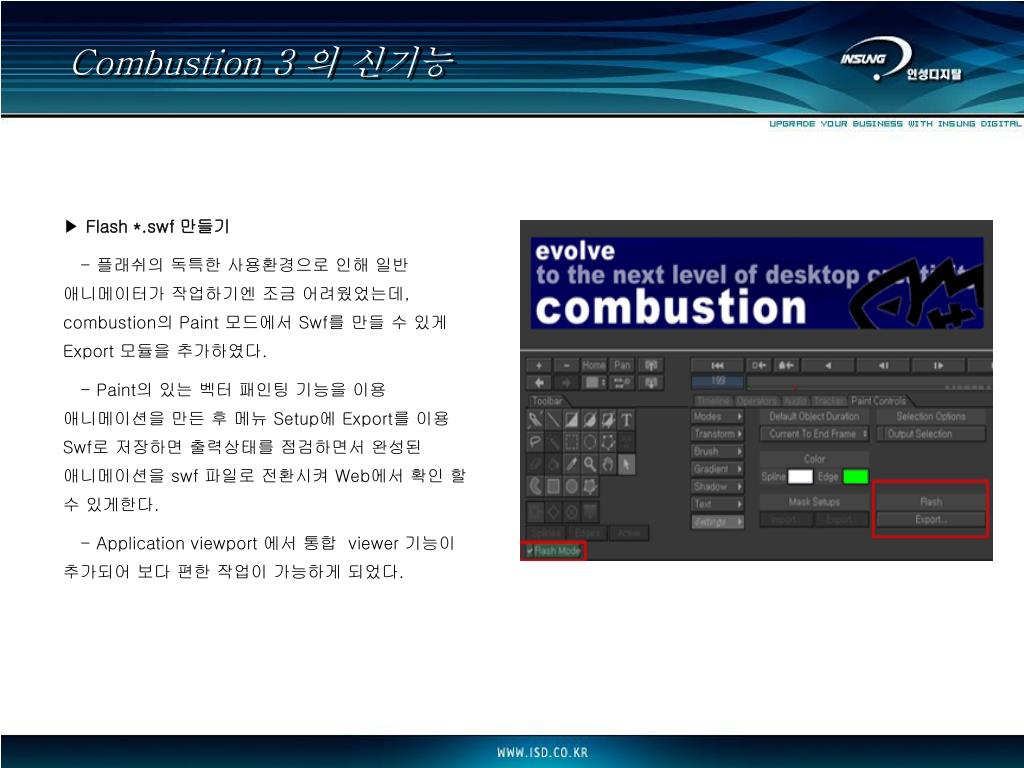This screenshot has height=768, width=1024.
Task: Select the Magnify zoom tool
Action: tap(590, 464)
